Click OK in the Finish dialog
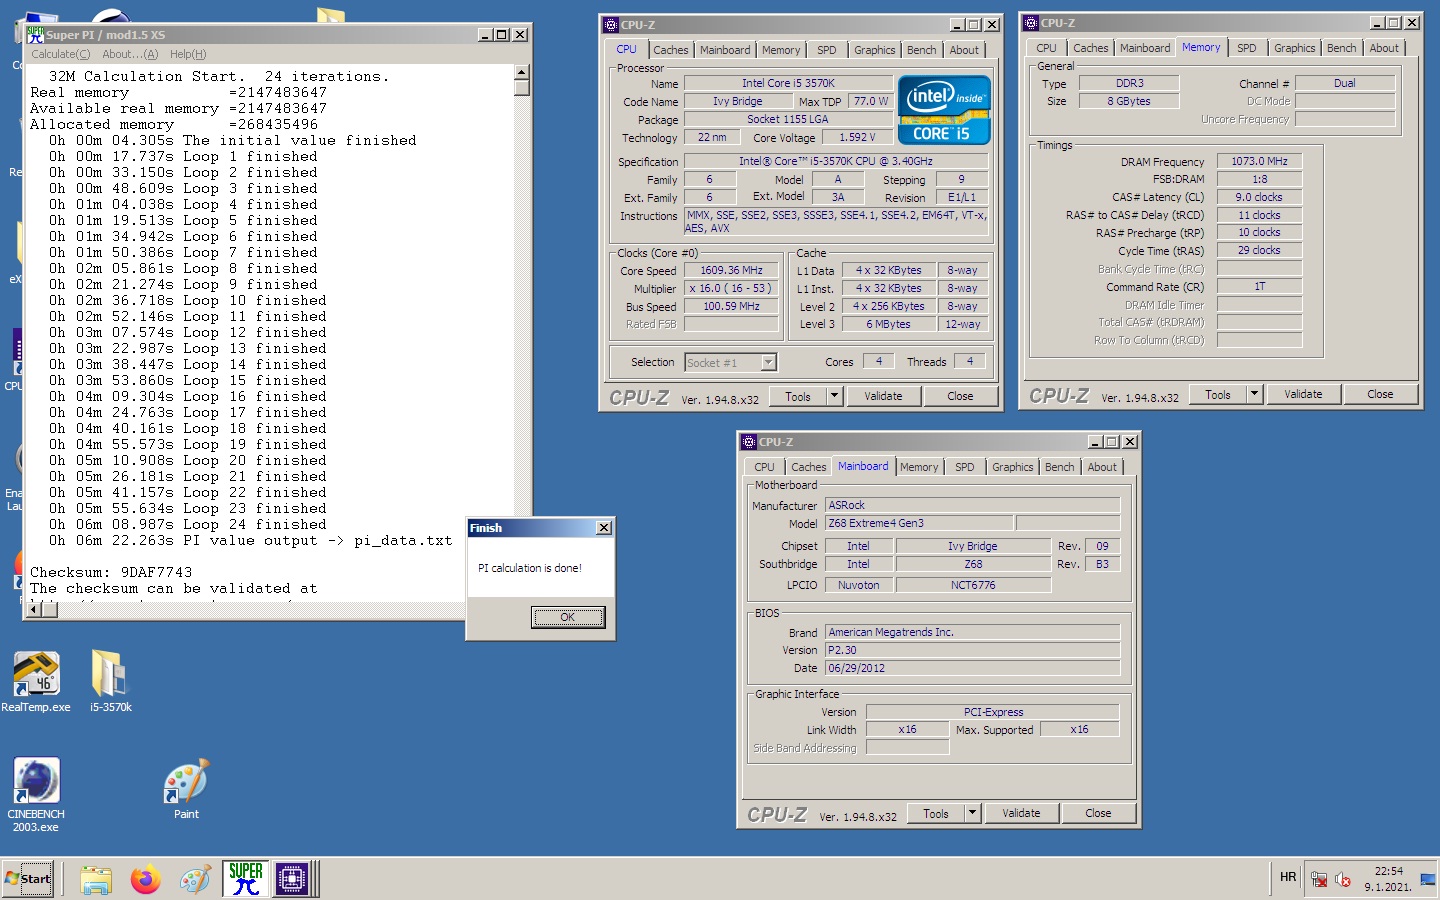This screenshot has width=1440, height=900. pos(568,617)
